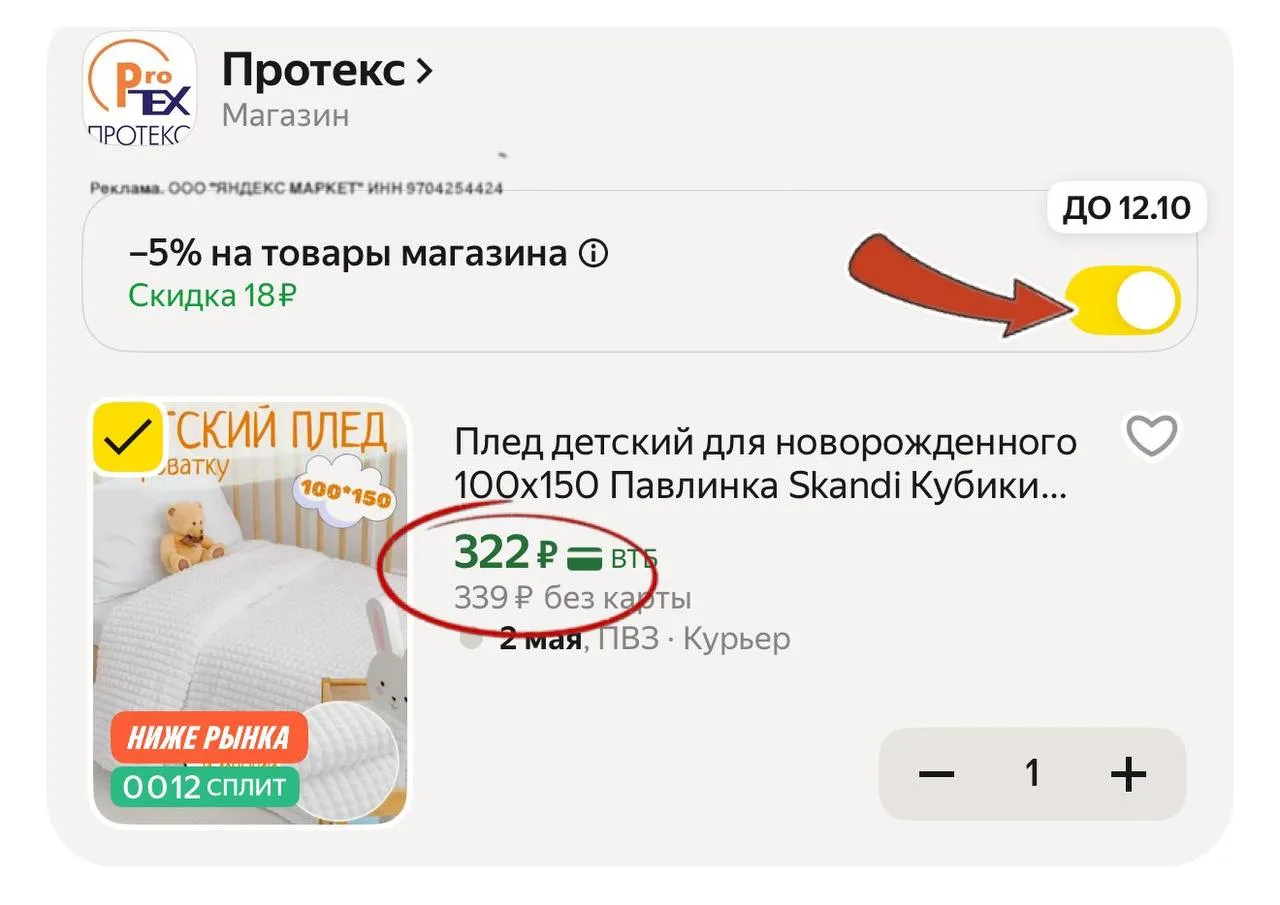Expand the store via the chevron next to Протекс
Image resolution: width=1280 pixels, height=905 pixels.
(424, 71)
